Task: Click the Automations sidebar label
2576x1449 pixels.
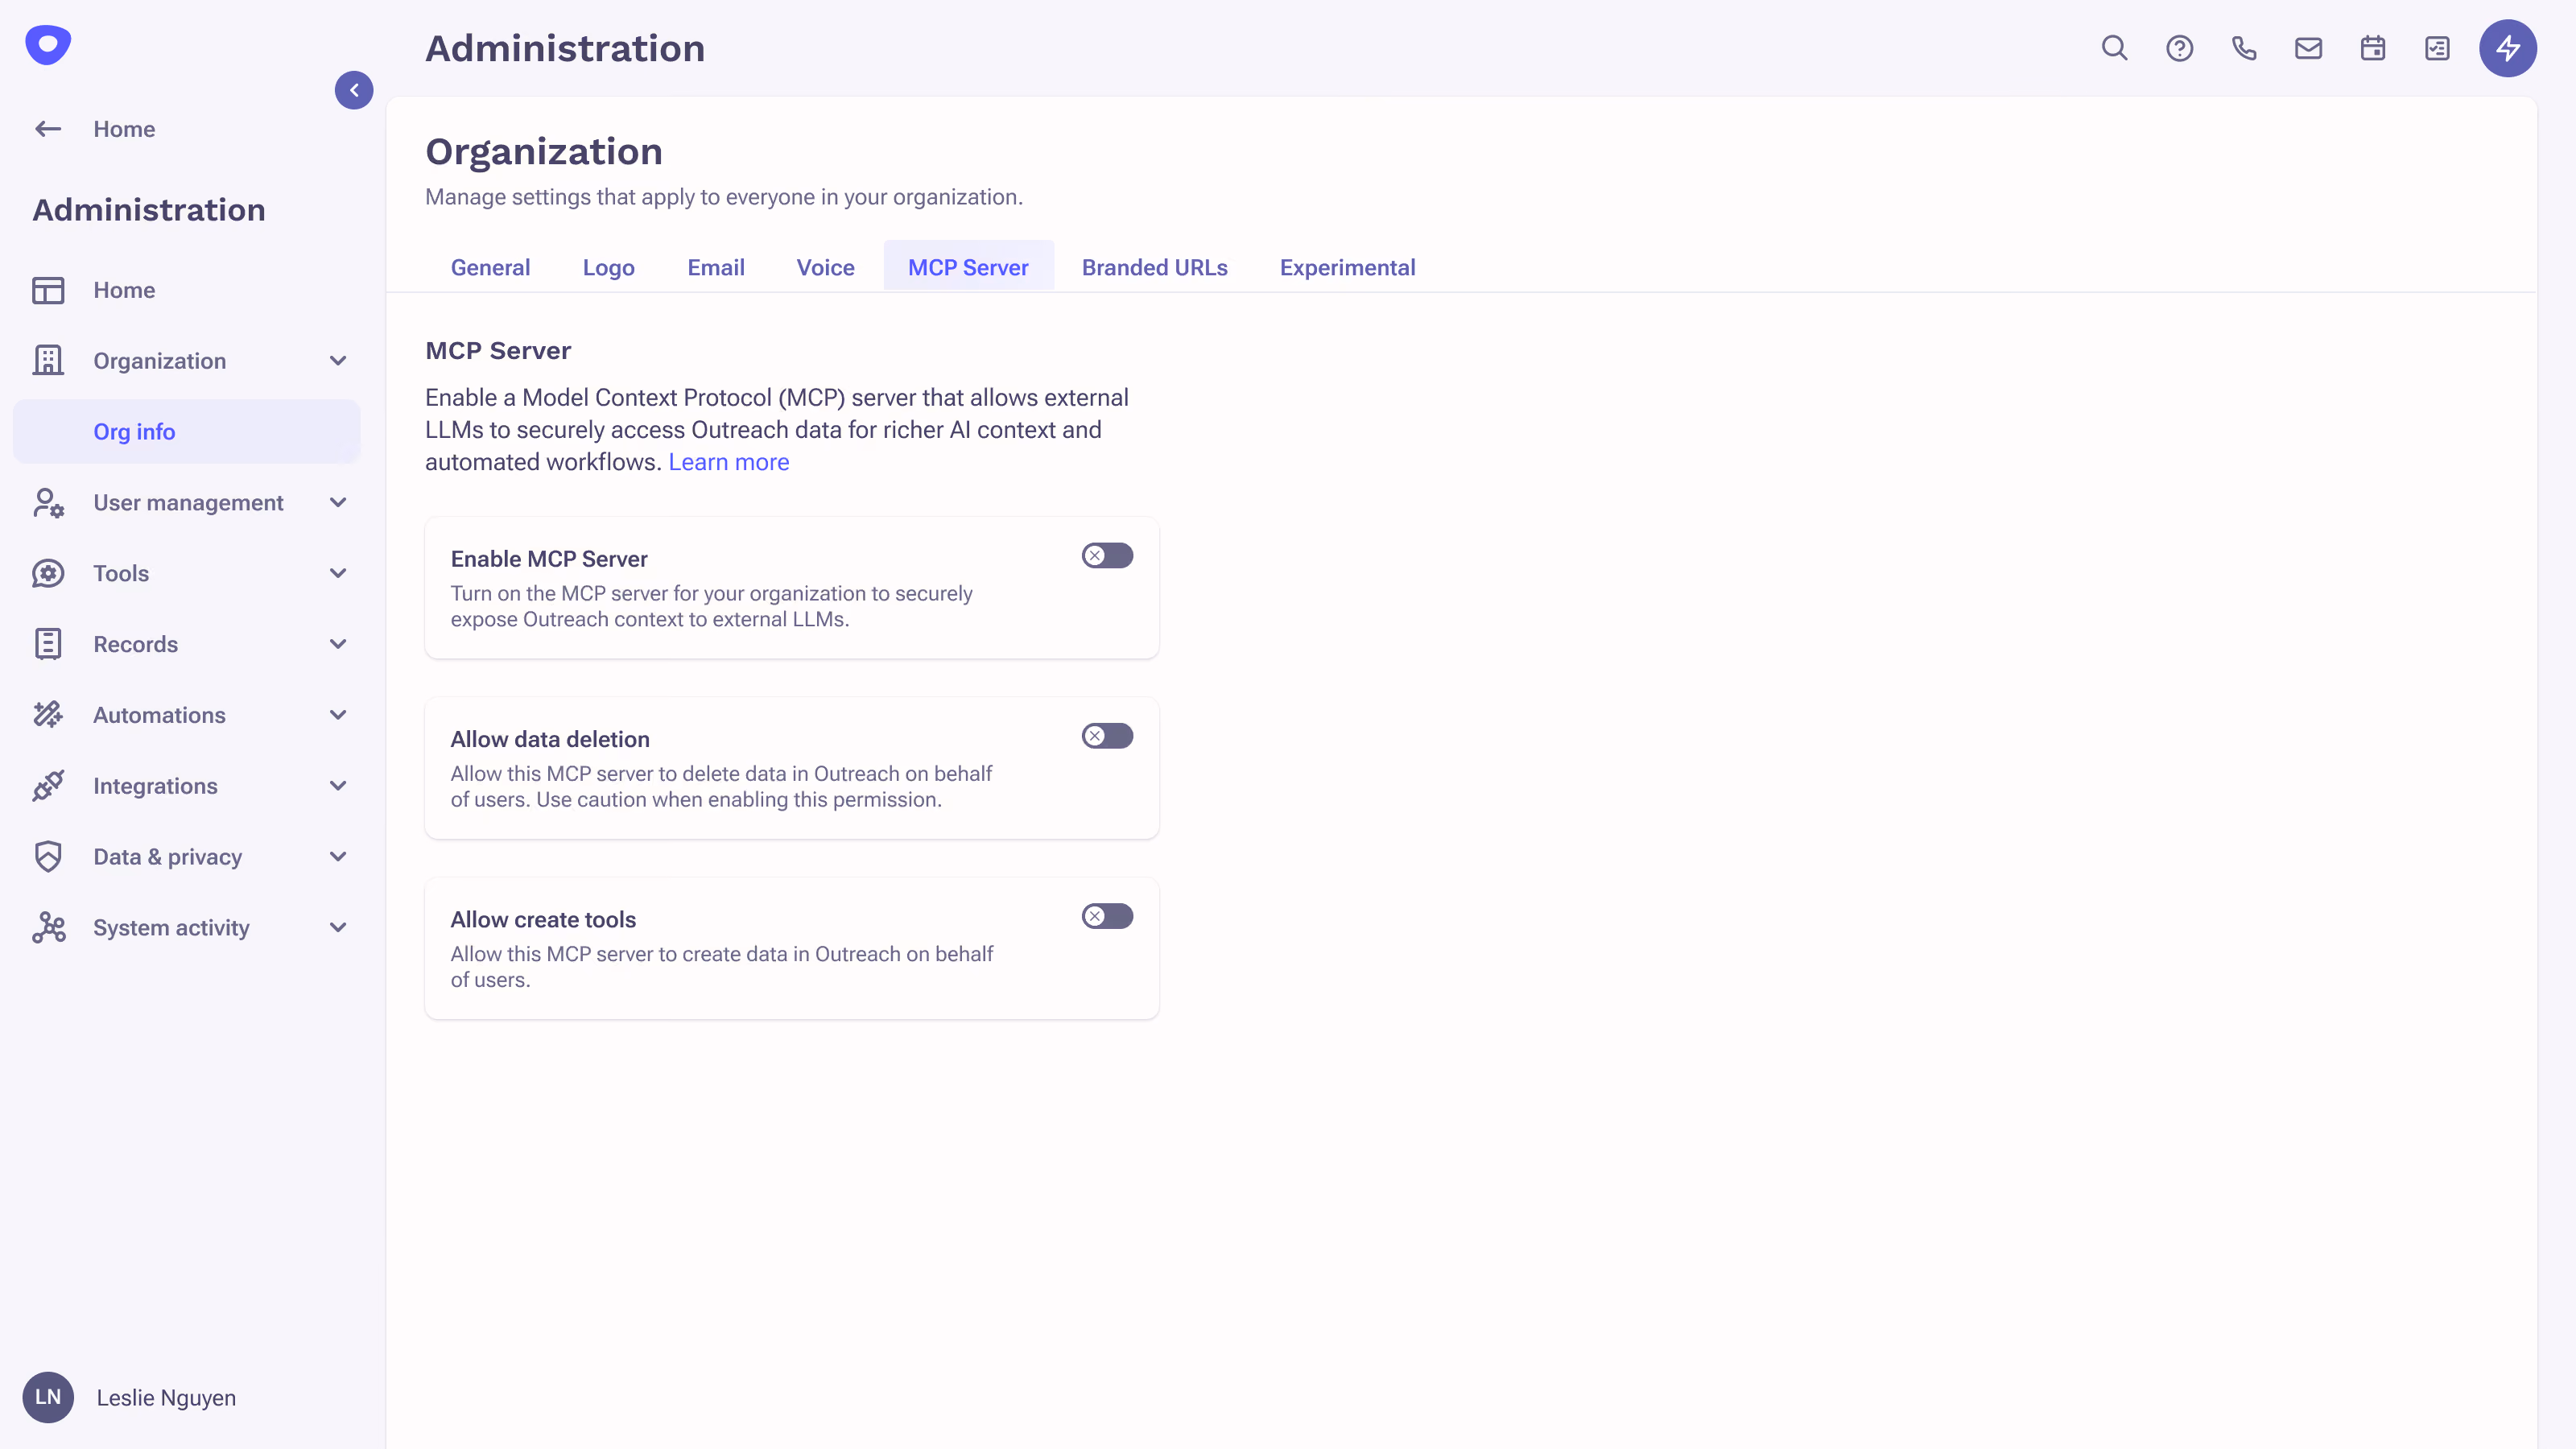Action: point(159,715)
